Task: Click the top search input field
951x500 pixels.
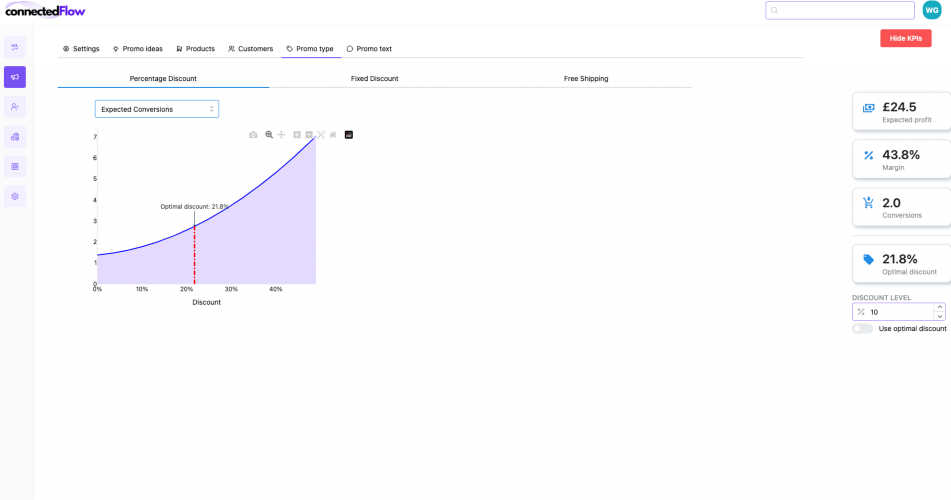Action: [839, 10]
